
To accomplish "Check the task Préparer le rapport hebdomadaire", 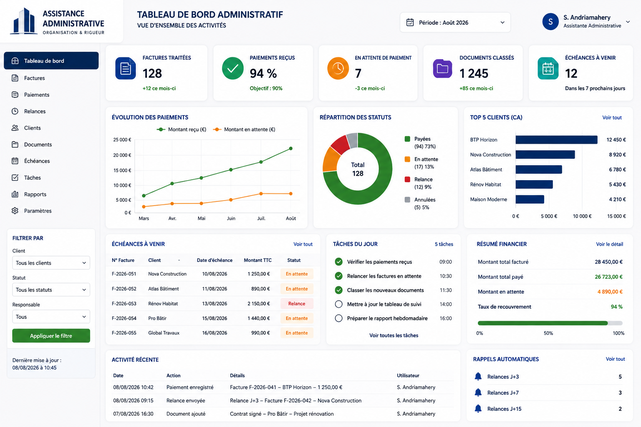I will click(x=338, y=318).
